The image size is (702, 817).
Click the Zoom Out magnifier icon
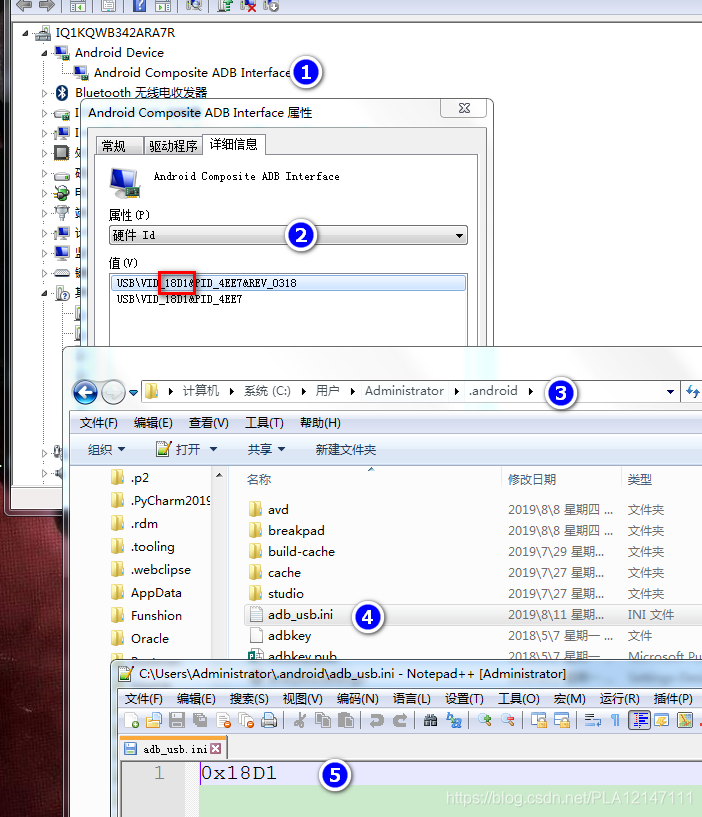pos(508,721)
